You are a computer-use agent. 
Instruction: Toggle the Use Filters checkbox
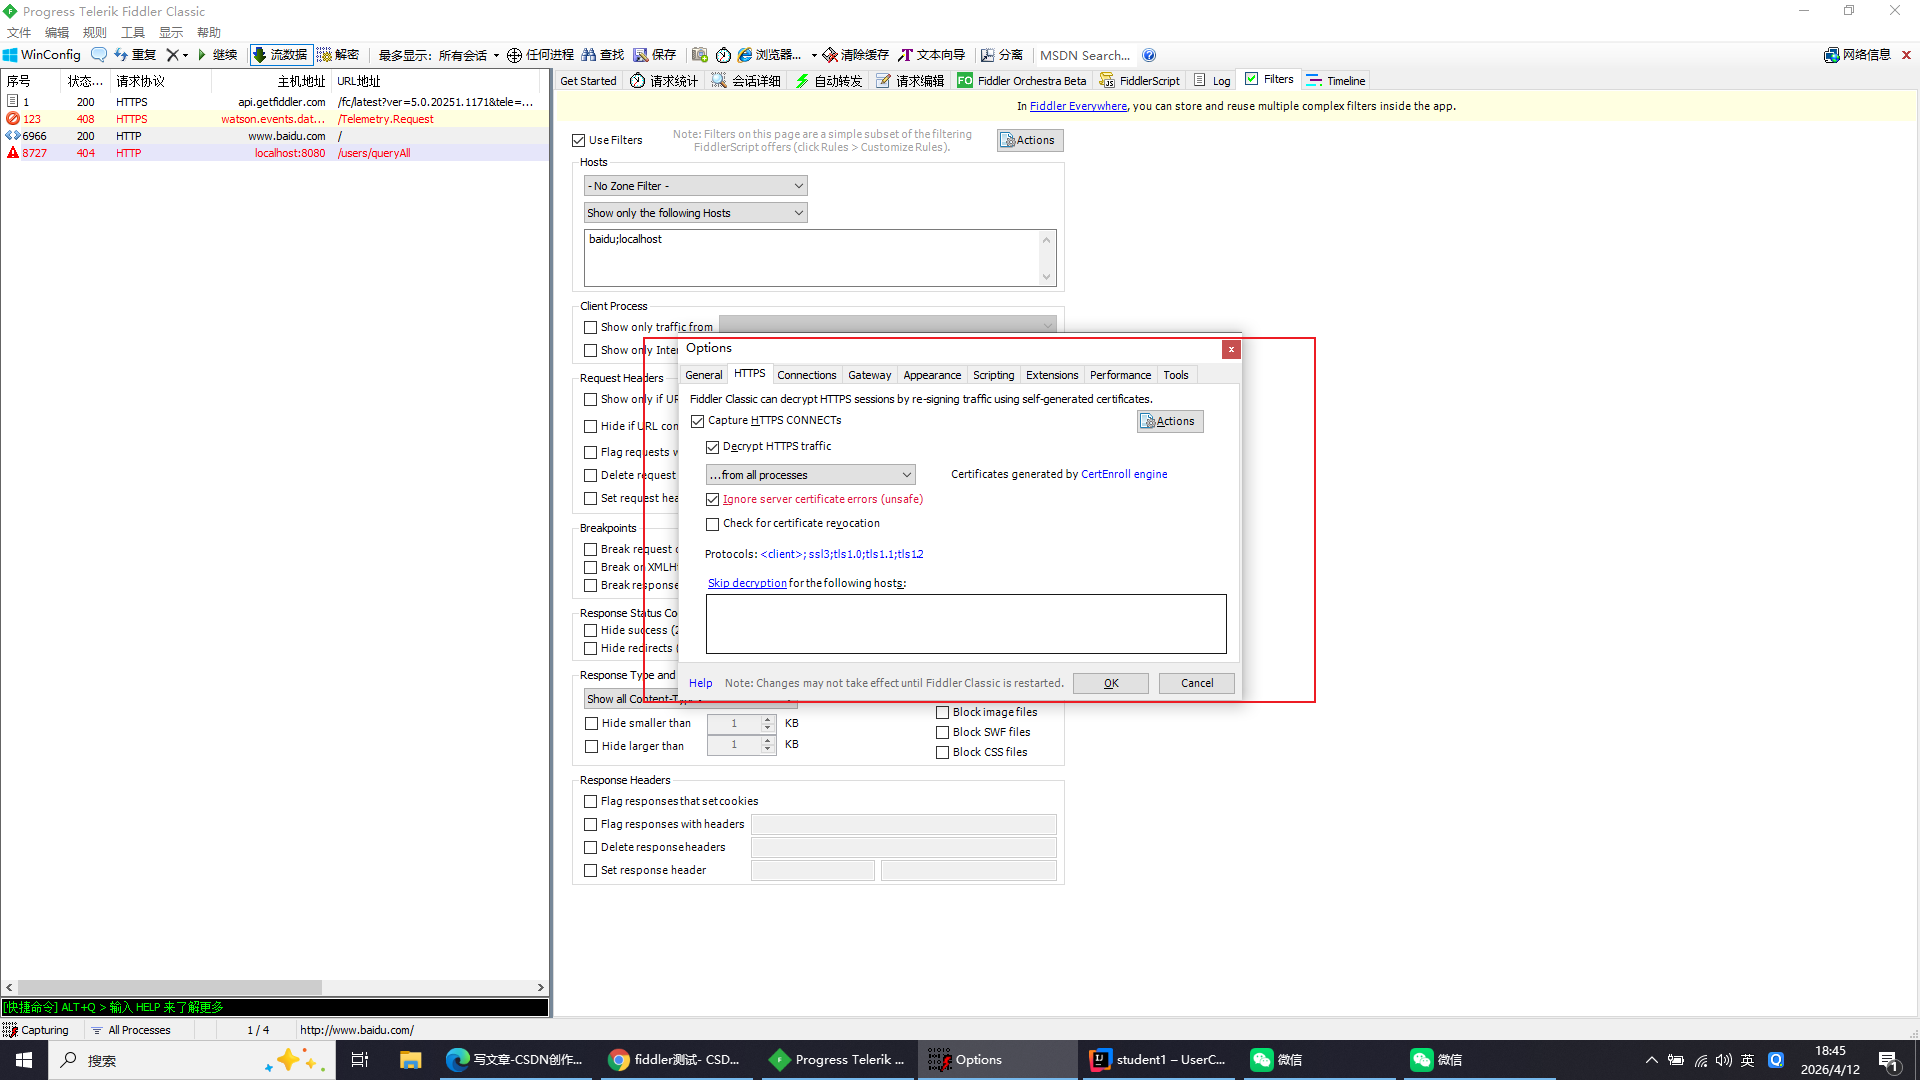(x=579, y=141)
